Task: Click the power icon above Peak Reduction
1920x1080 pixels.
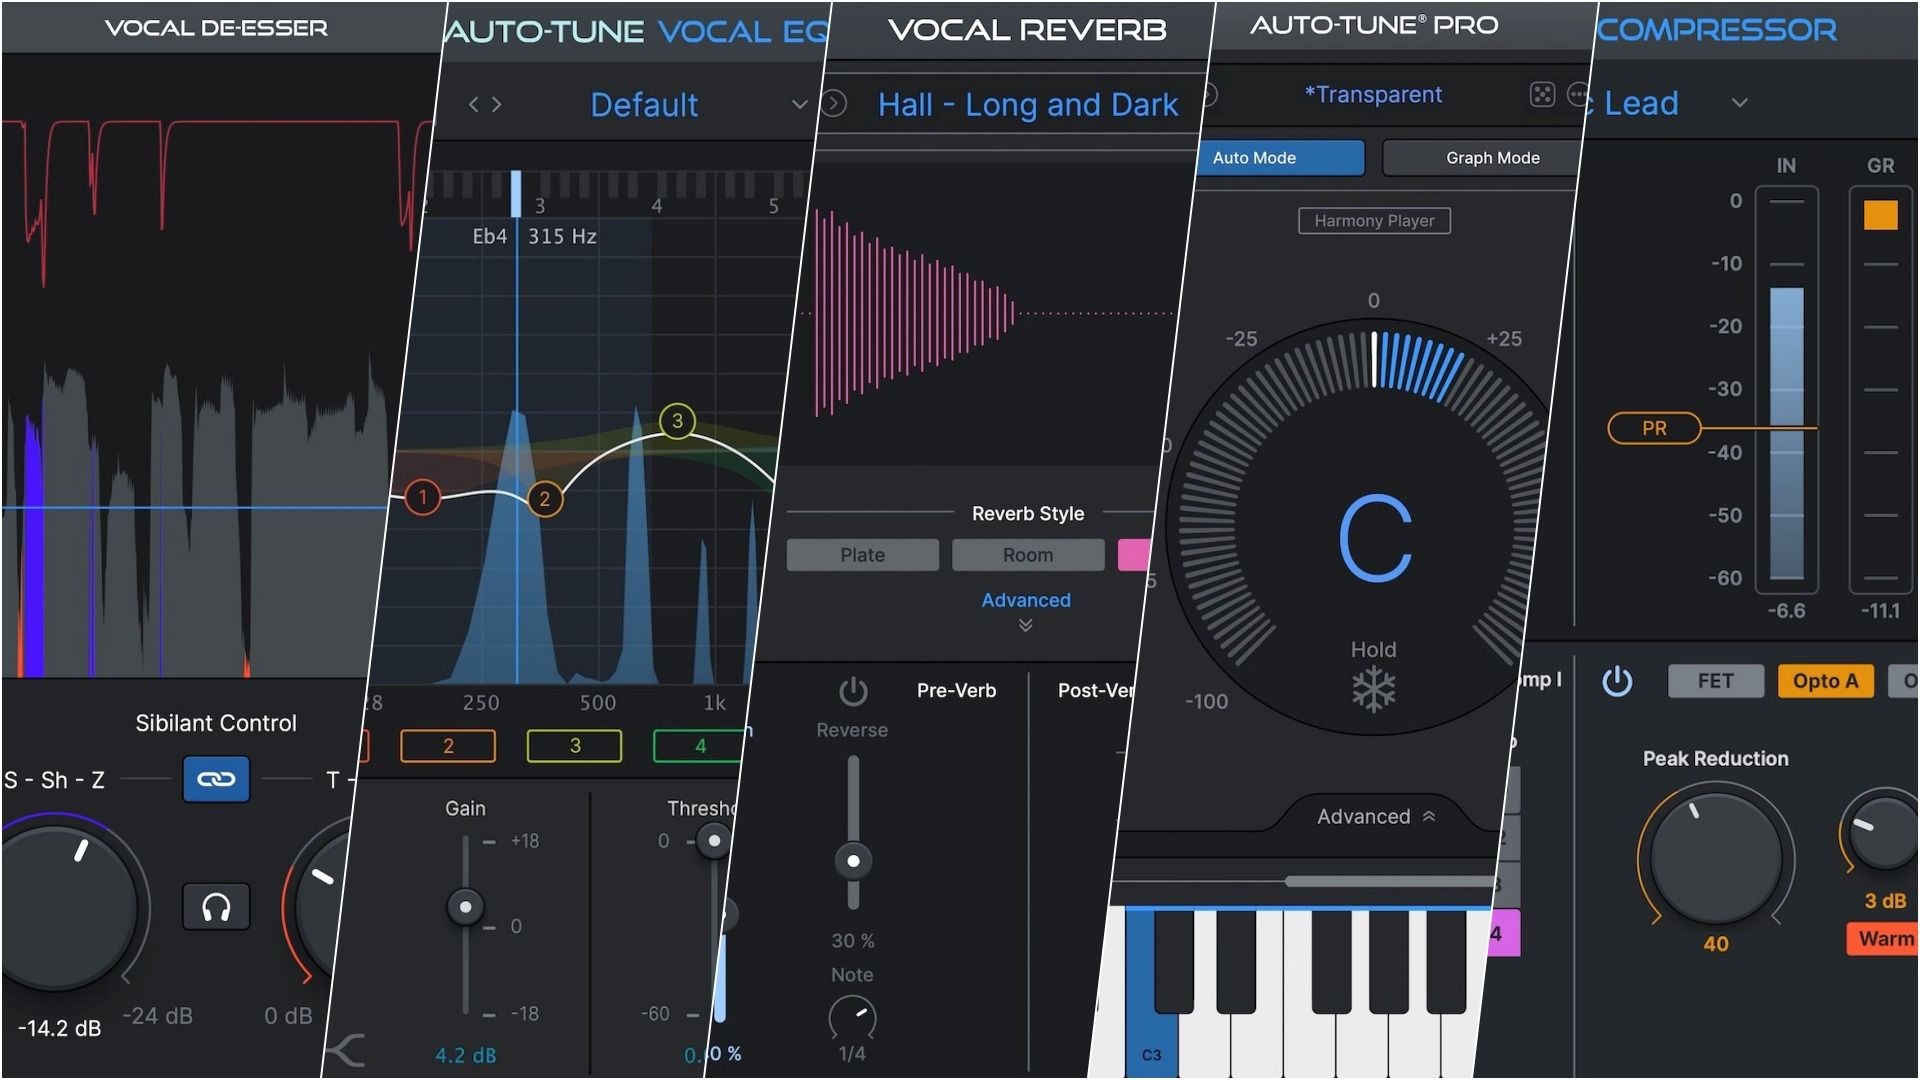Action: pos(1618,681)
